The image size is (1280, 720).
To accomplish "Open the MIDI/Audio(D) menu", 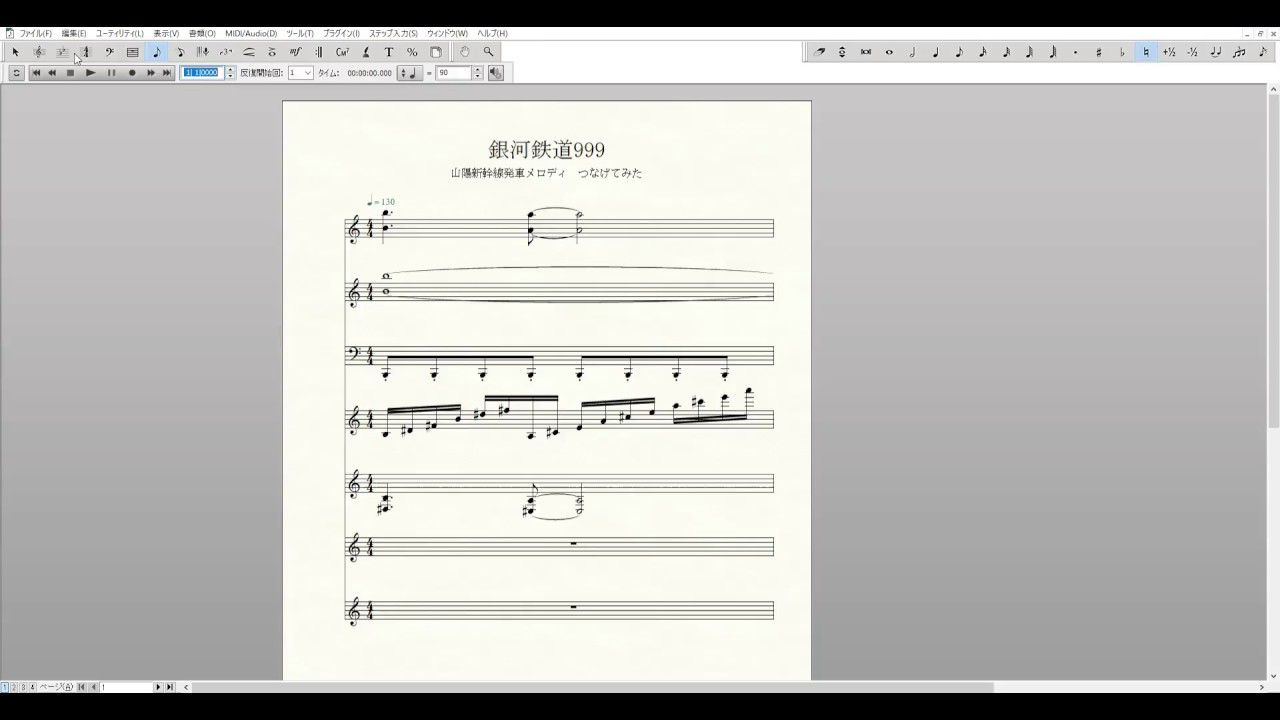I will 251,33.
